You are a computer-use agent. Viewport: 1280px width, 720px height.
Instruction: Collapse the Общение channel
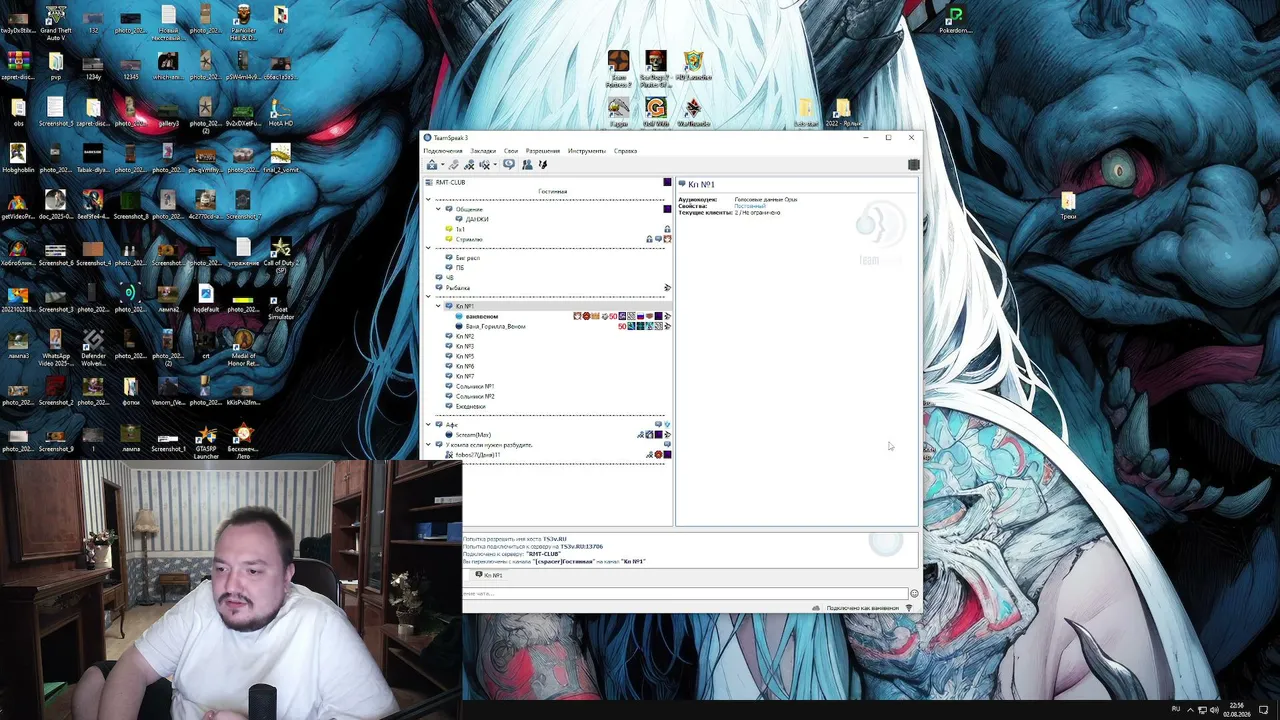pos(438,209)
